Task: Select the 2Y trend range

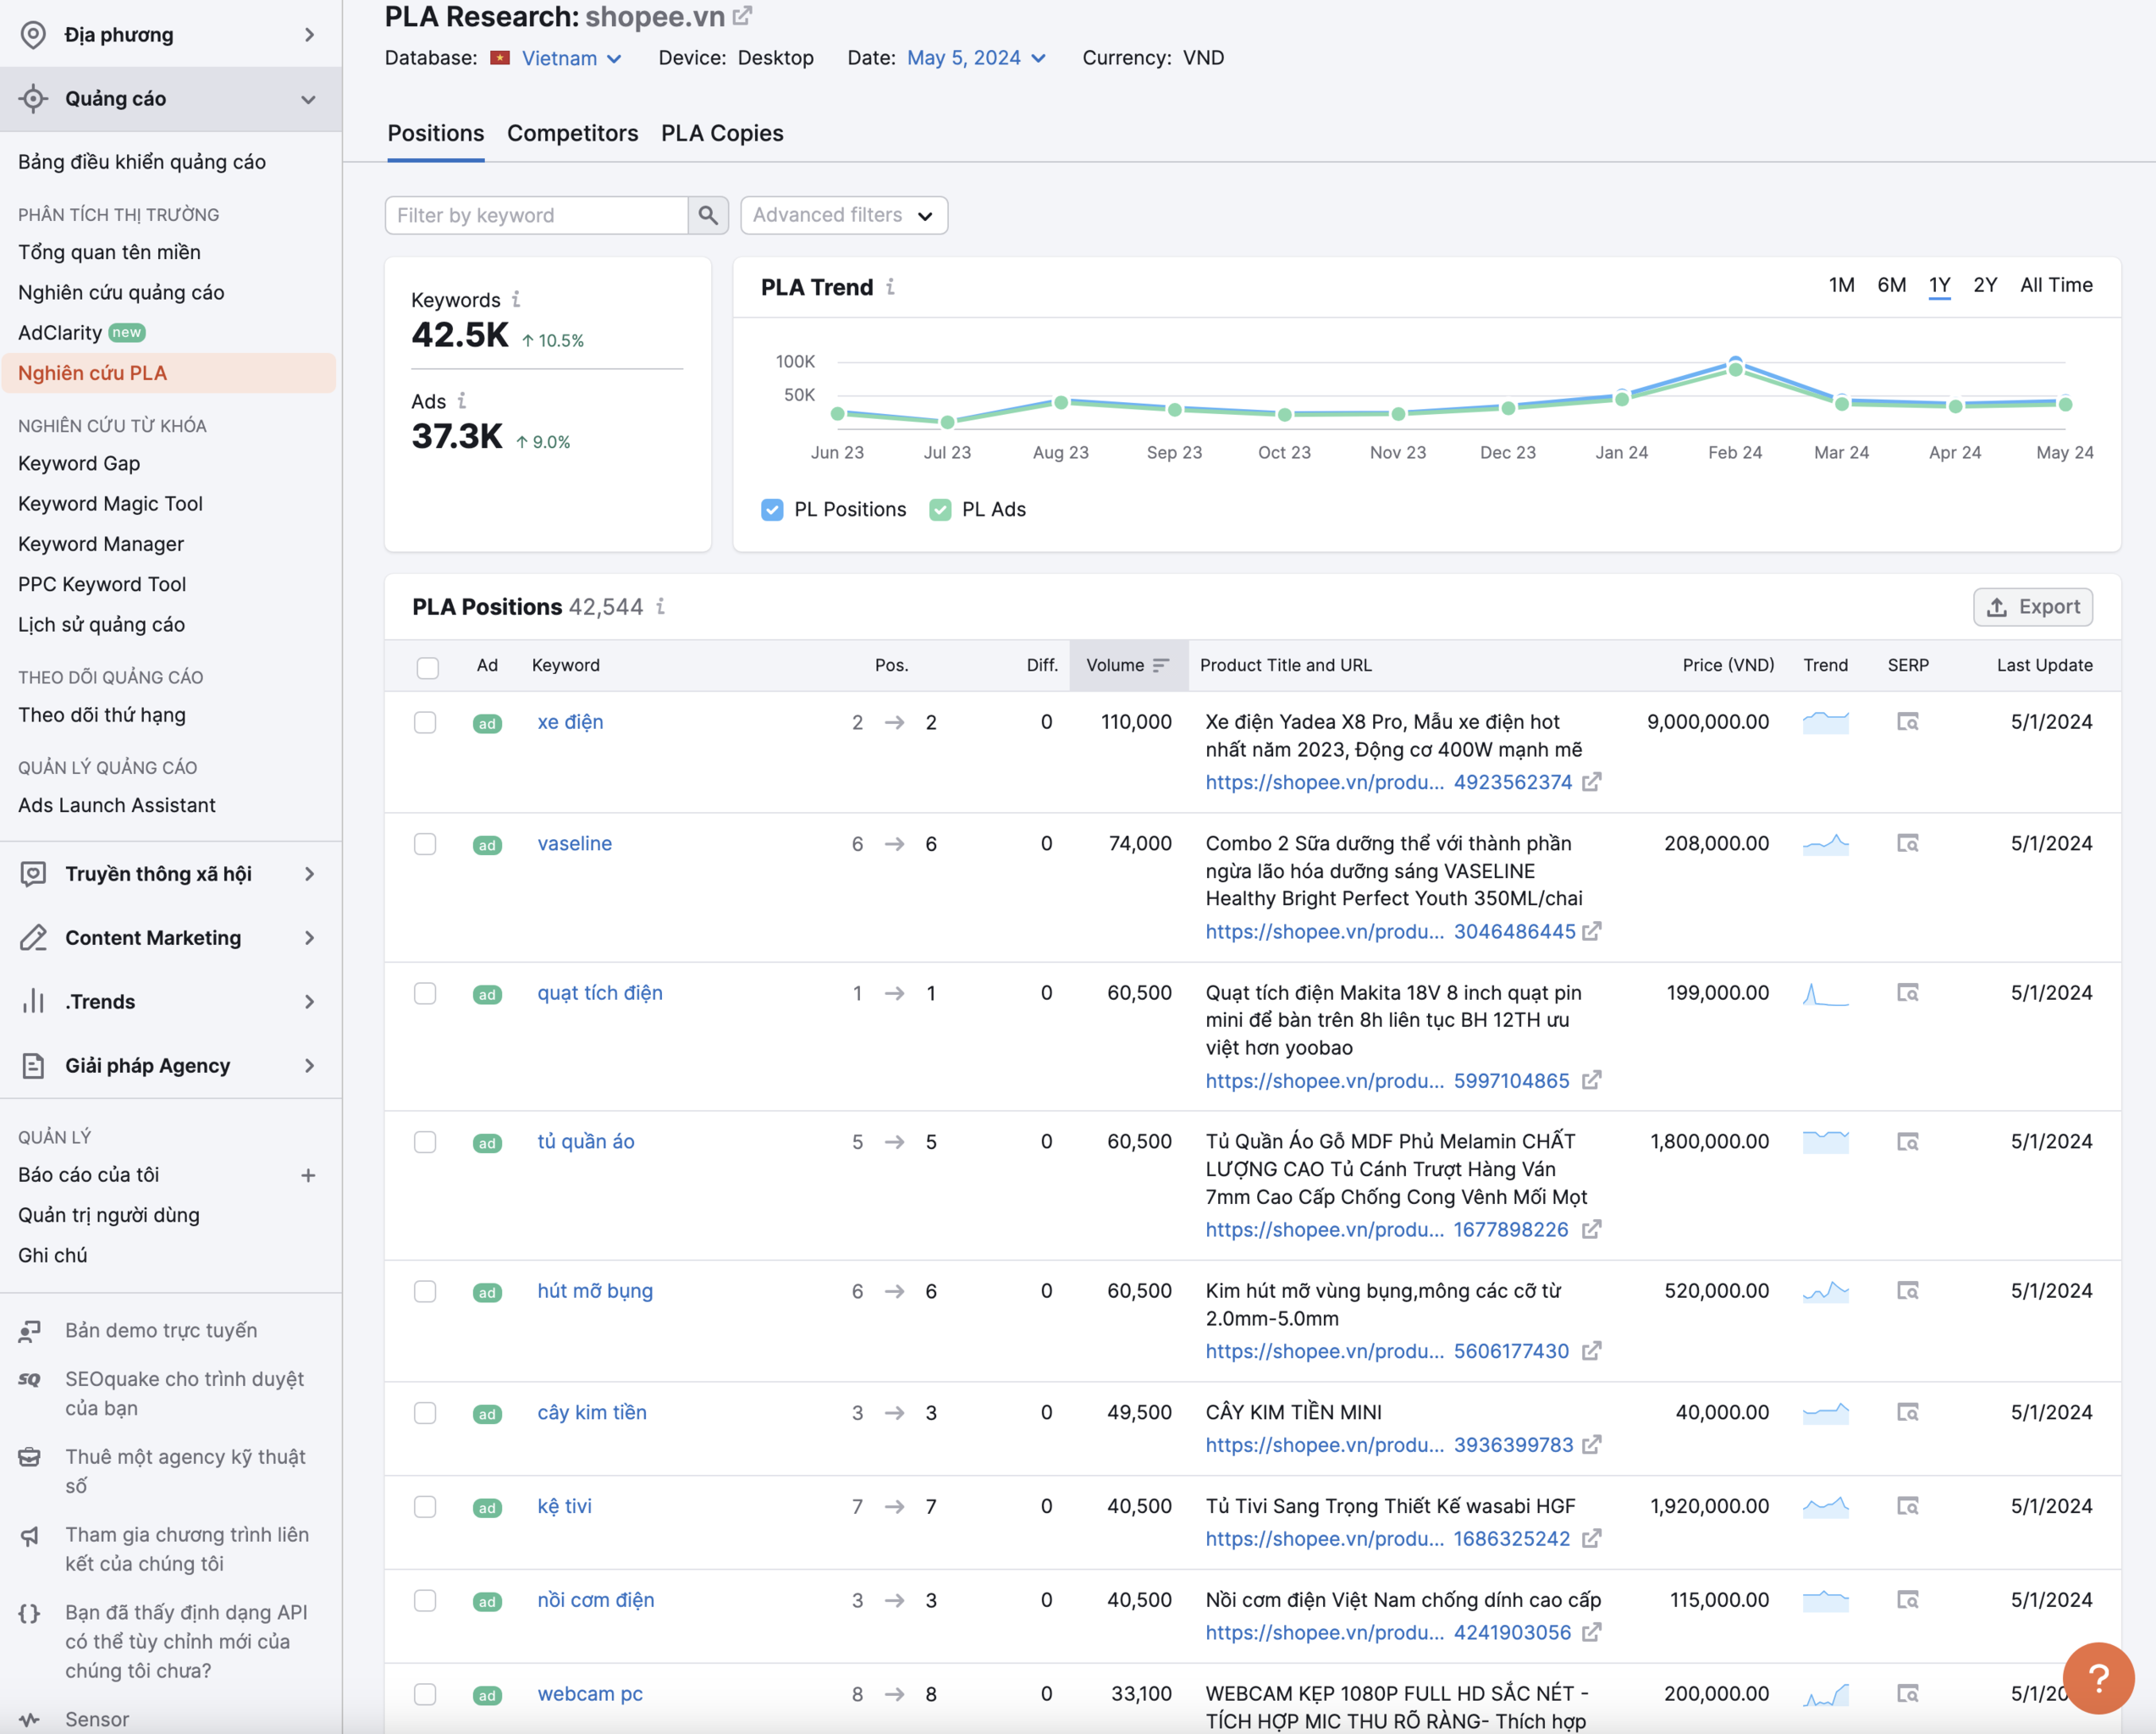Action: [1985, 285]
